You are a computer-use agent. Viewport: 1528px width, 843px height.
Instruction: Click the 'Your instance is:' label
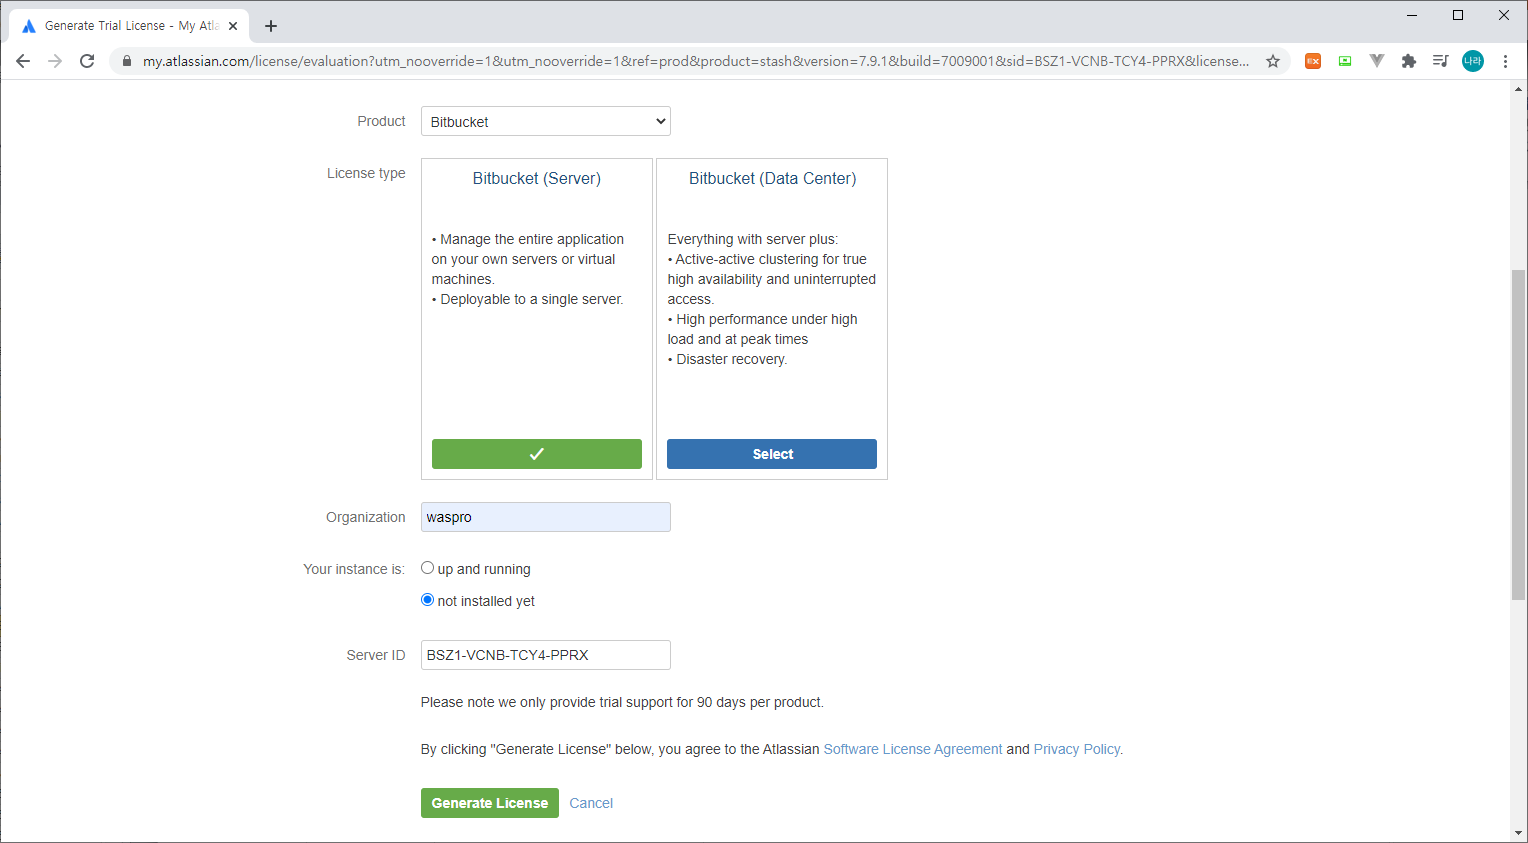pos(354,569)
